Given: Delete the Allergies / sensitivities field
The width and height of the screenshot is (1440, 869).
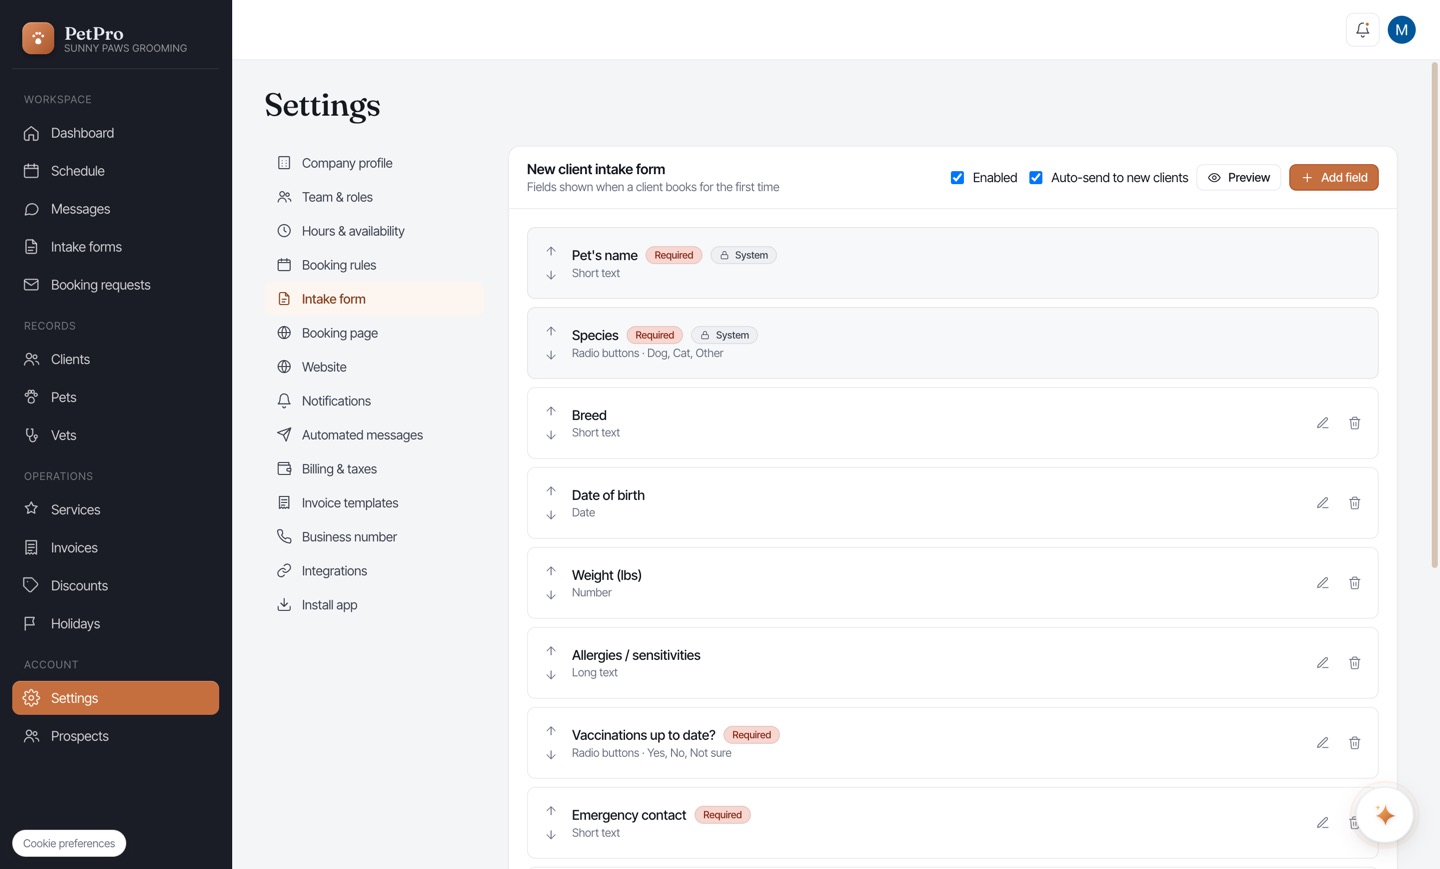Looking at the screenshot, I should (x=1354, y=663).
